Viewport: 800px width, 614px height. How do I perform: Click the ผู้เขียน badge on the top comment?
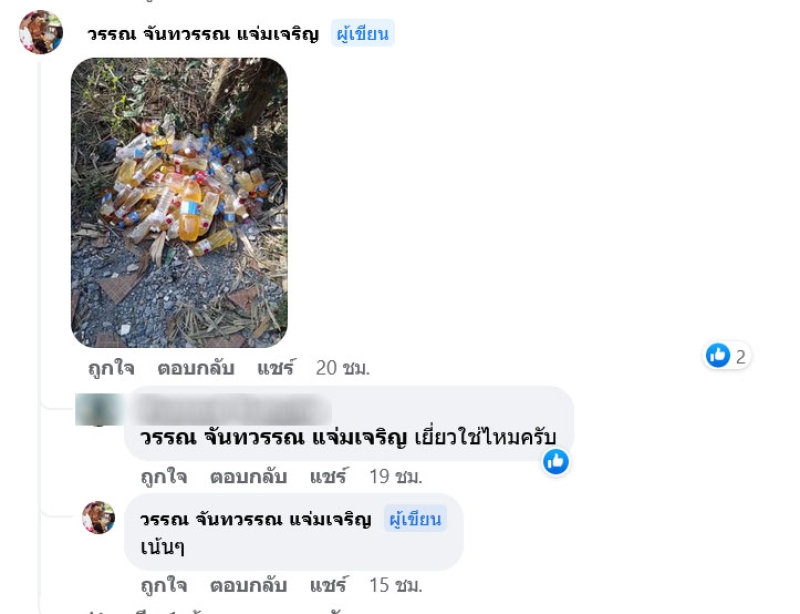(x=363, y=33)
